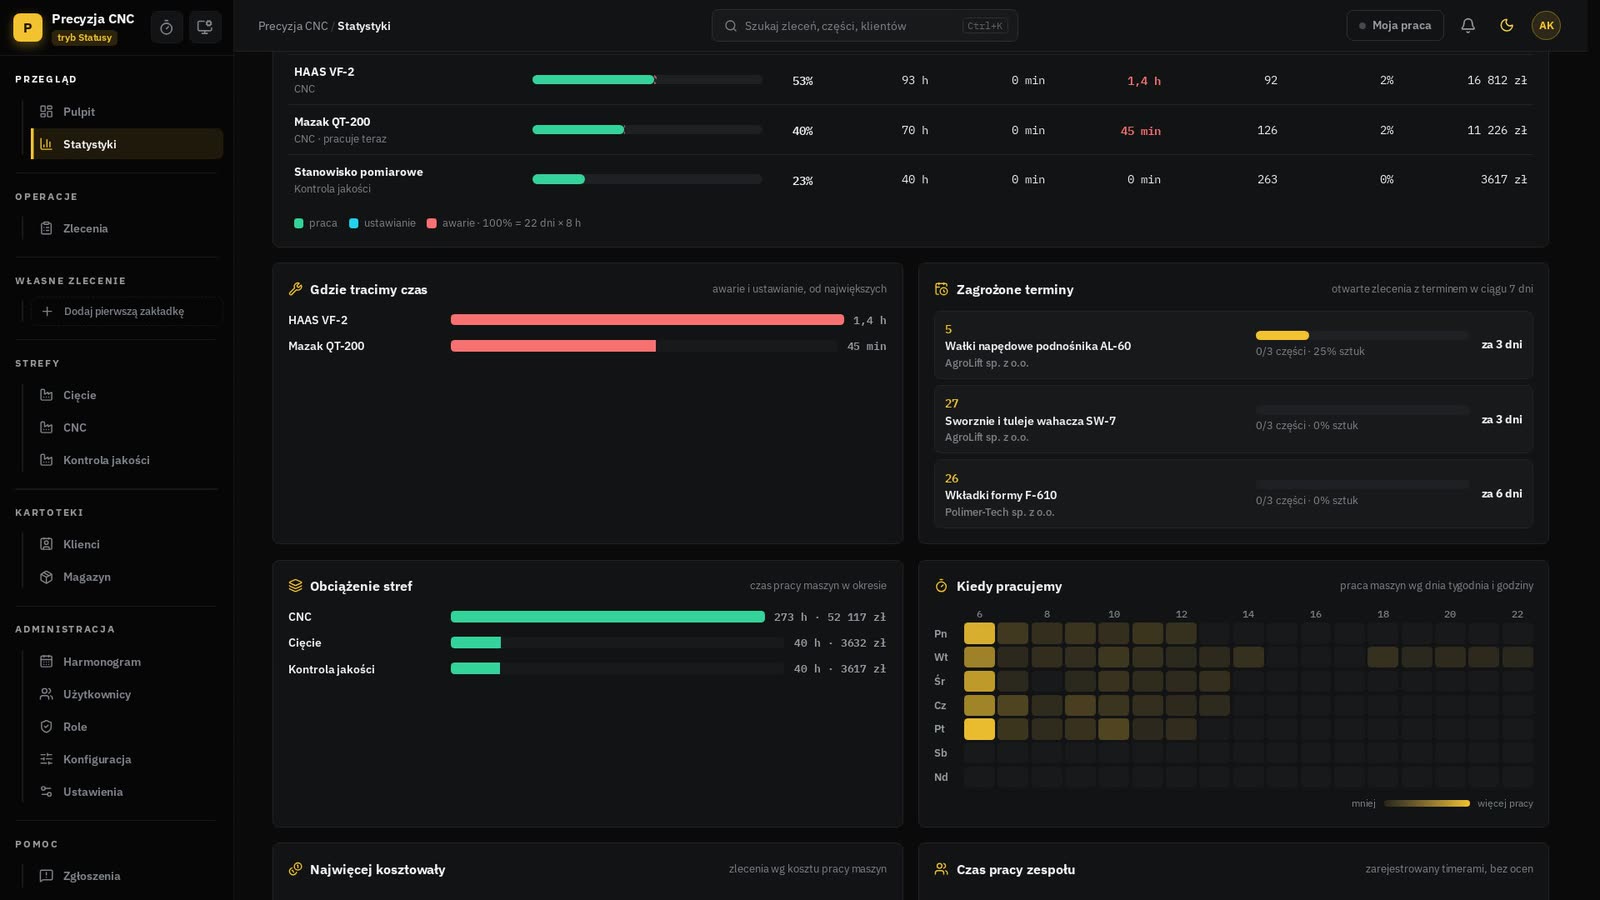Click the tryb Statusy badge
The image size is (1600, 900).
click(x=84, y=38)
